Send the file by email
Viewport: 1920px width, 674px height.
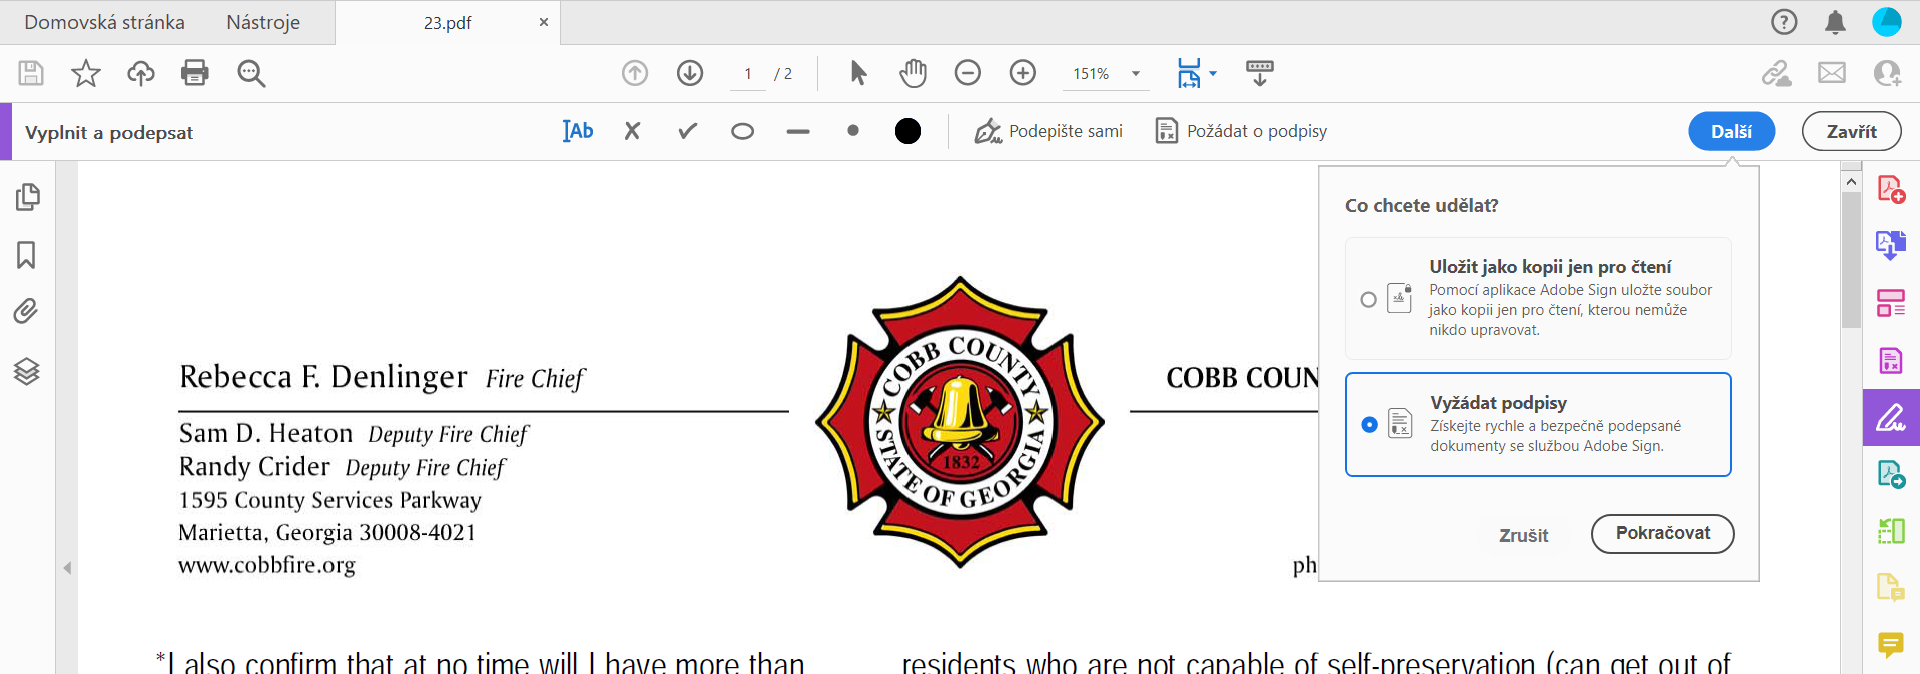1832,73
